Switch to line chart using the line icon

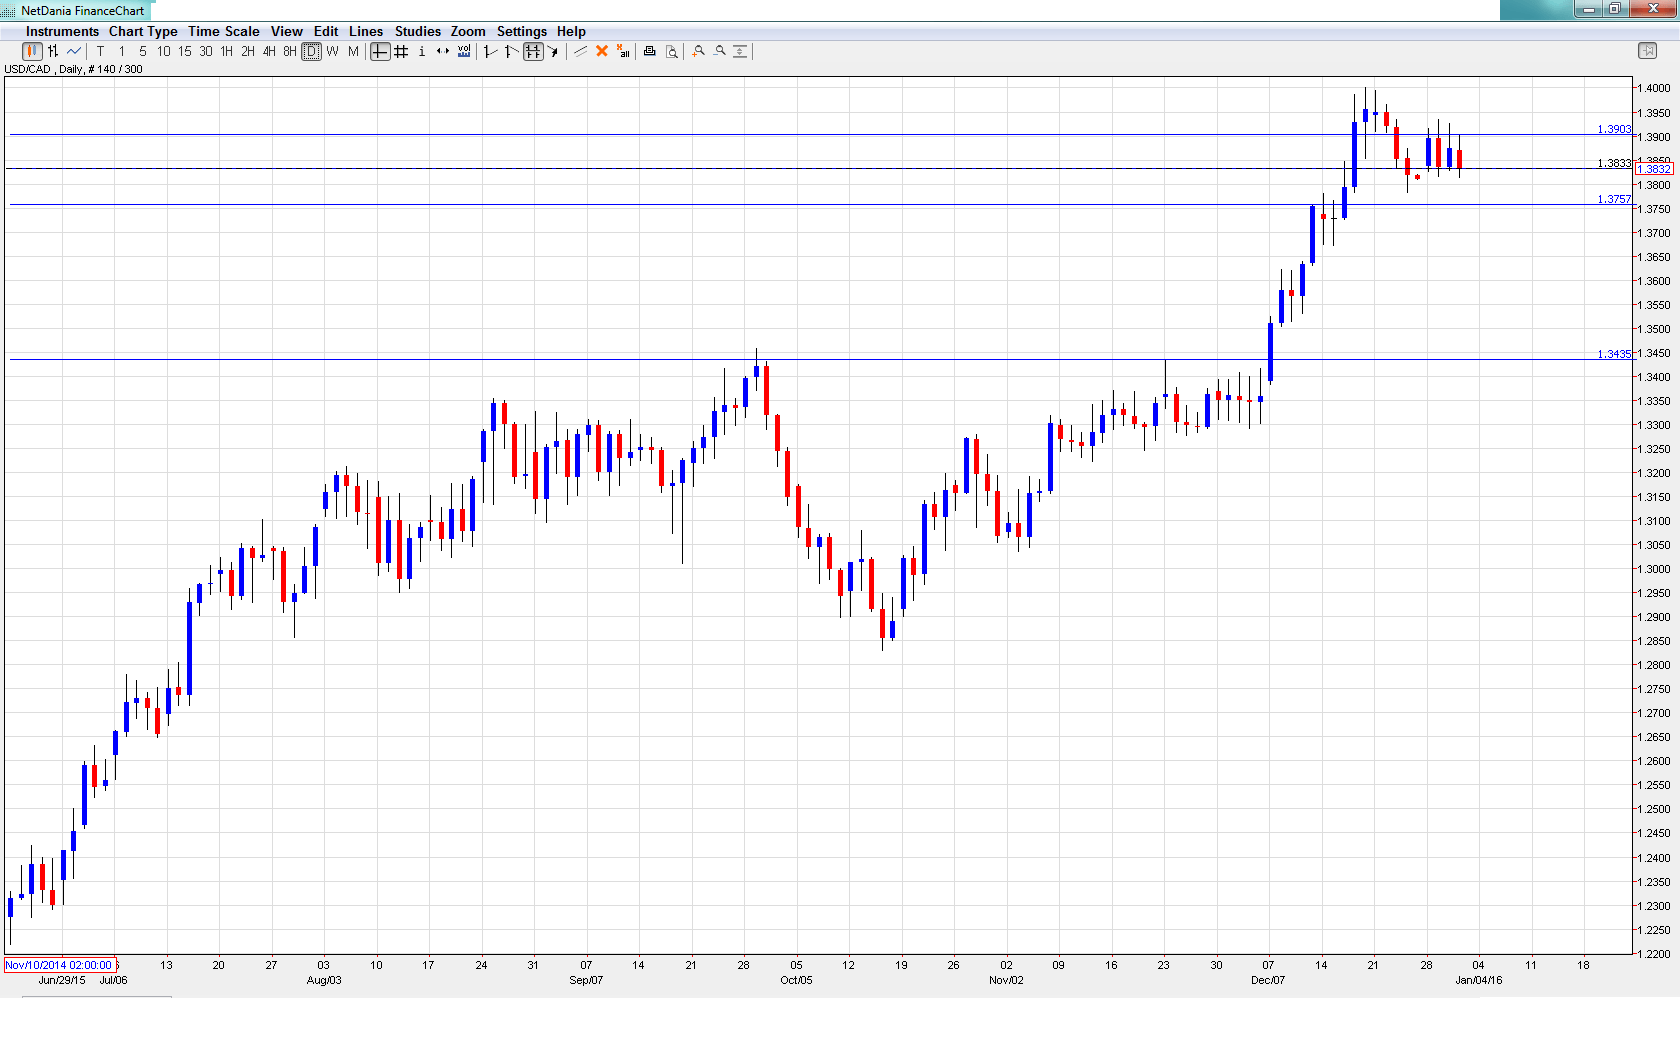(72, 51)
